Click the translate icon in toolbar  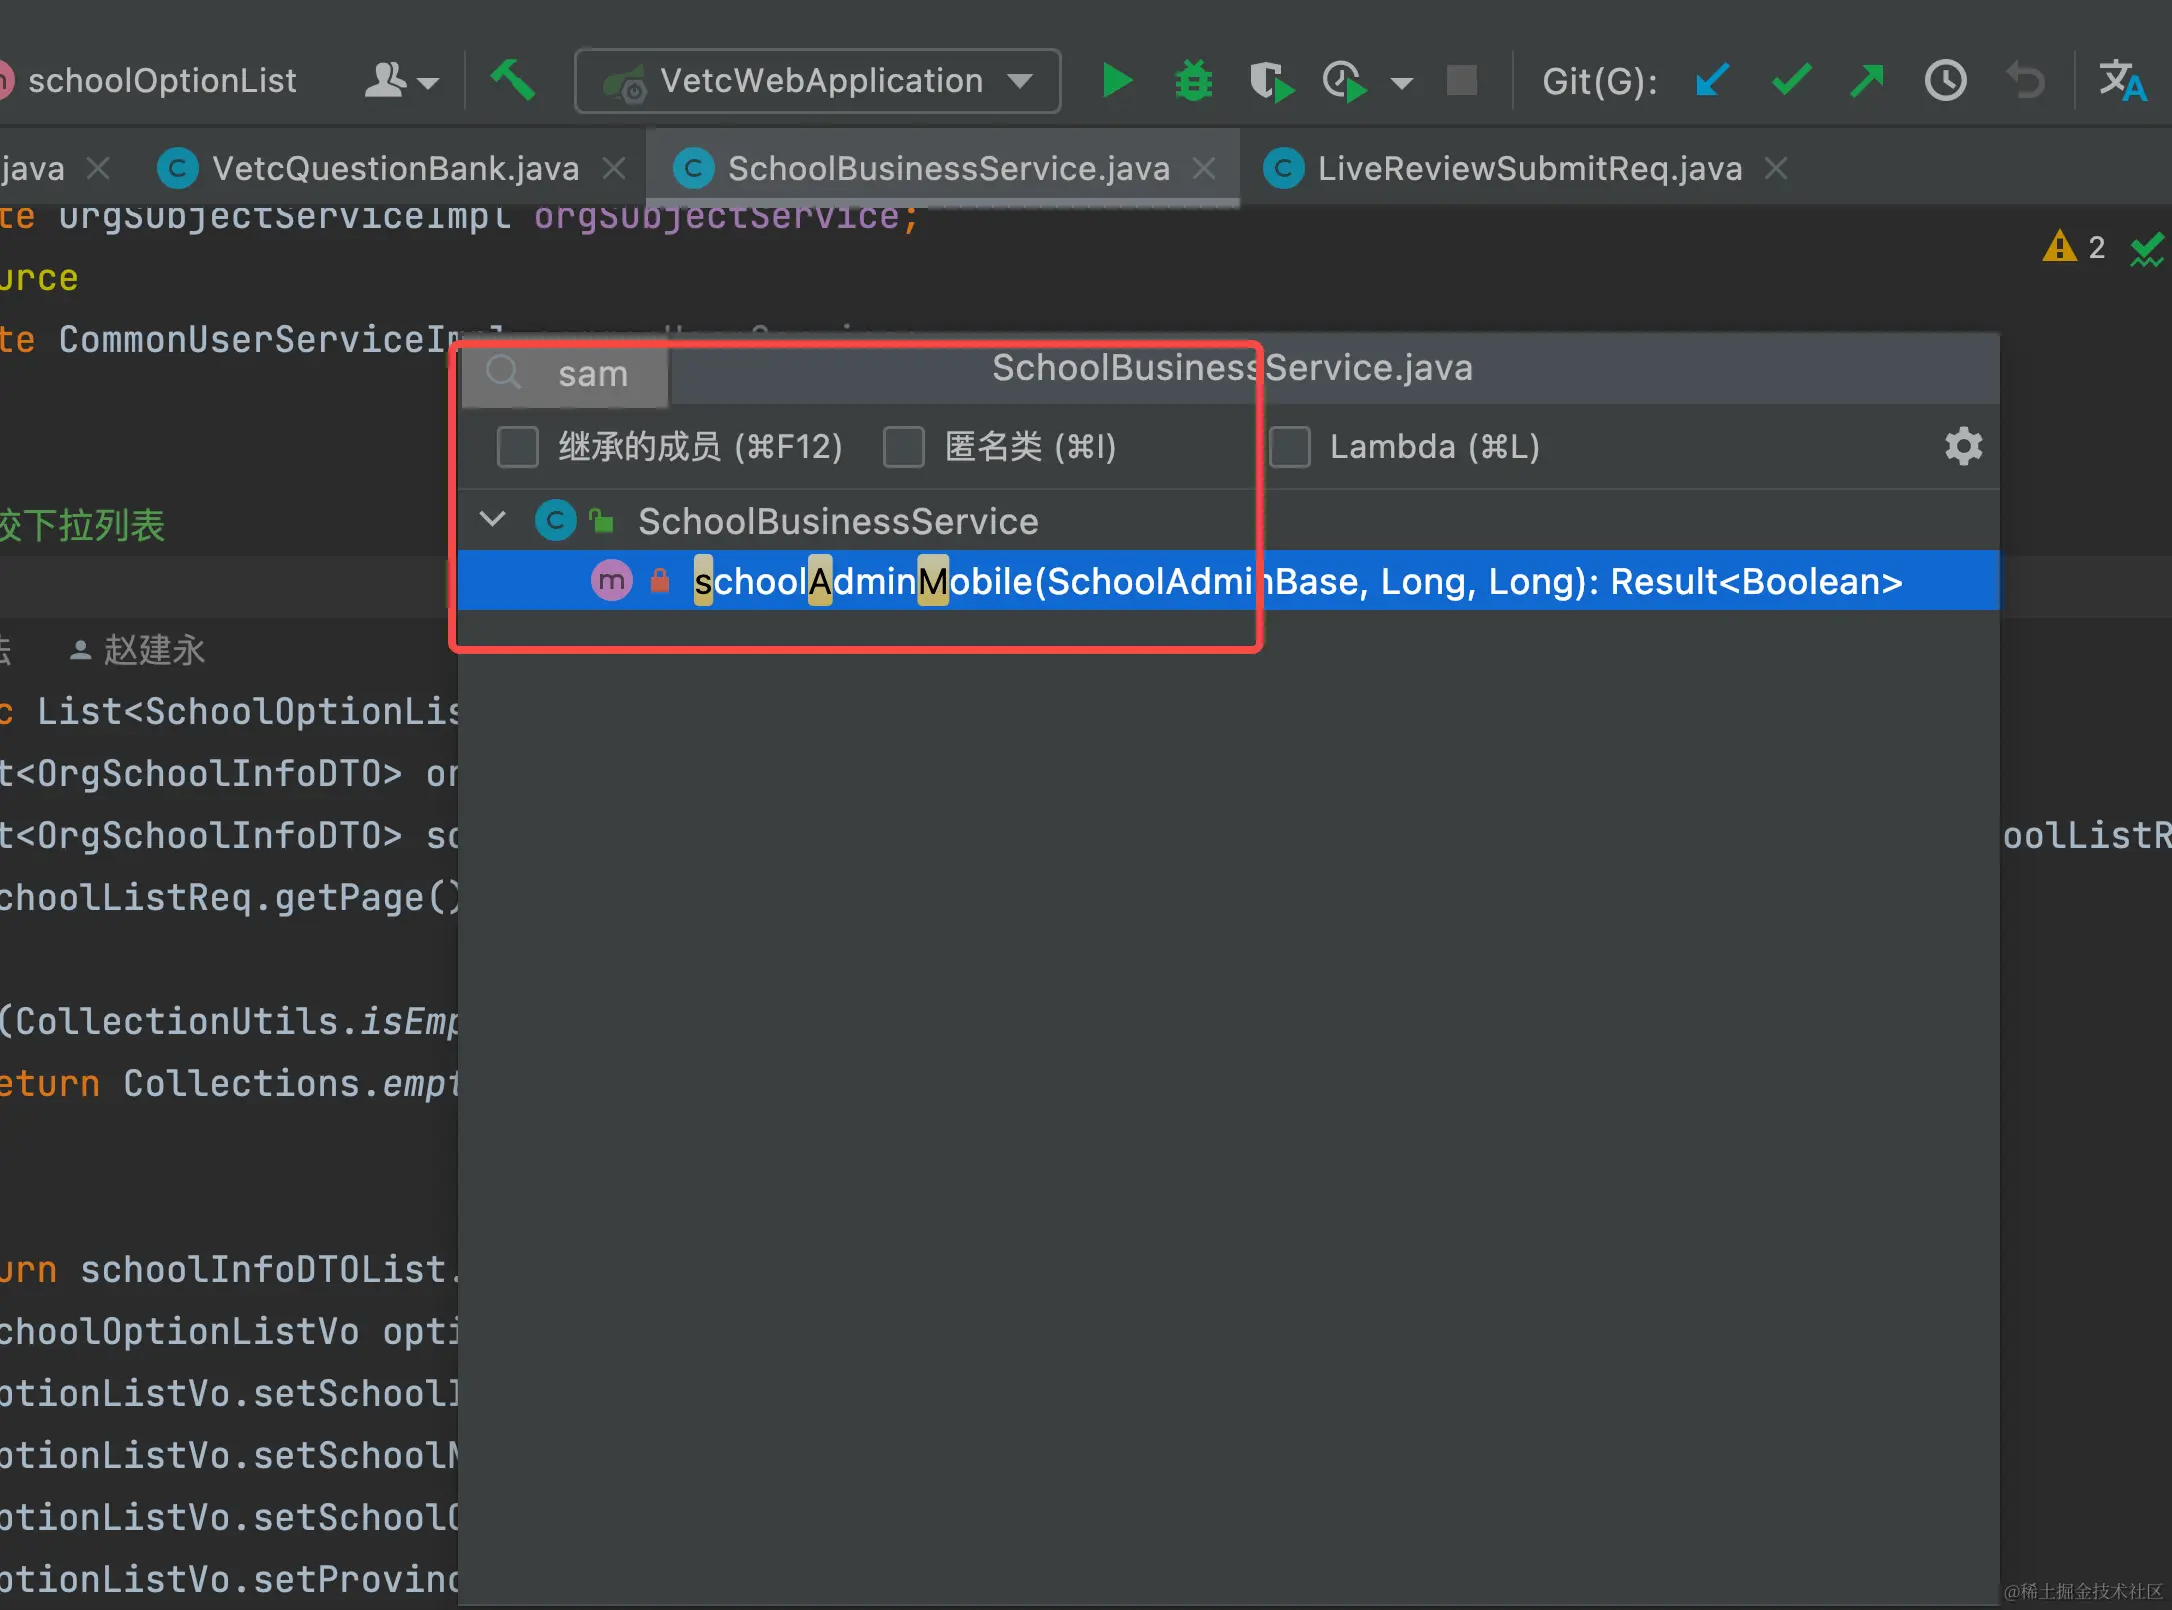(x=2121, y=81)
